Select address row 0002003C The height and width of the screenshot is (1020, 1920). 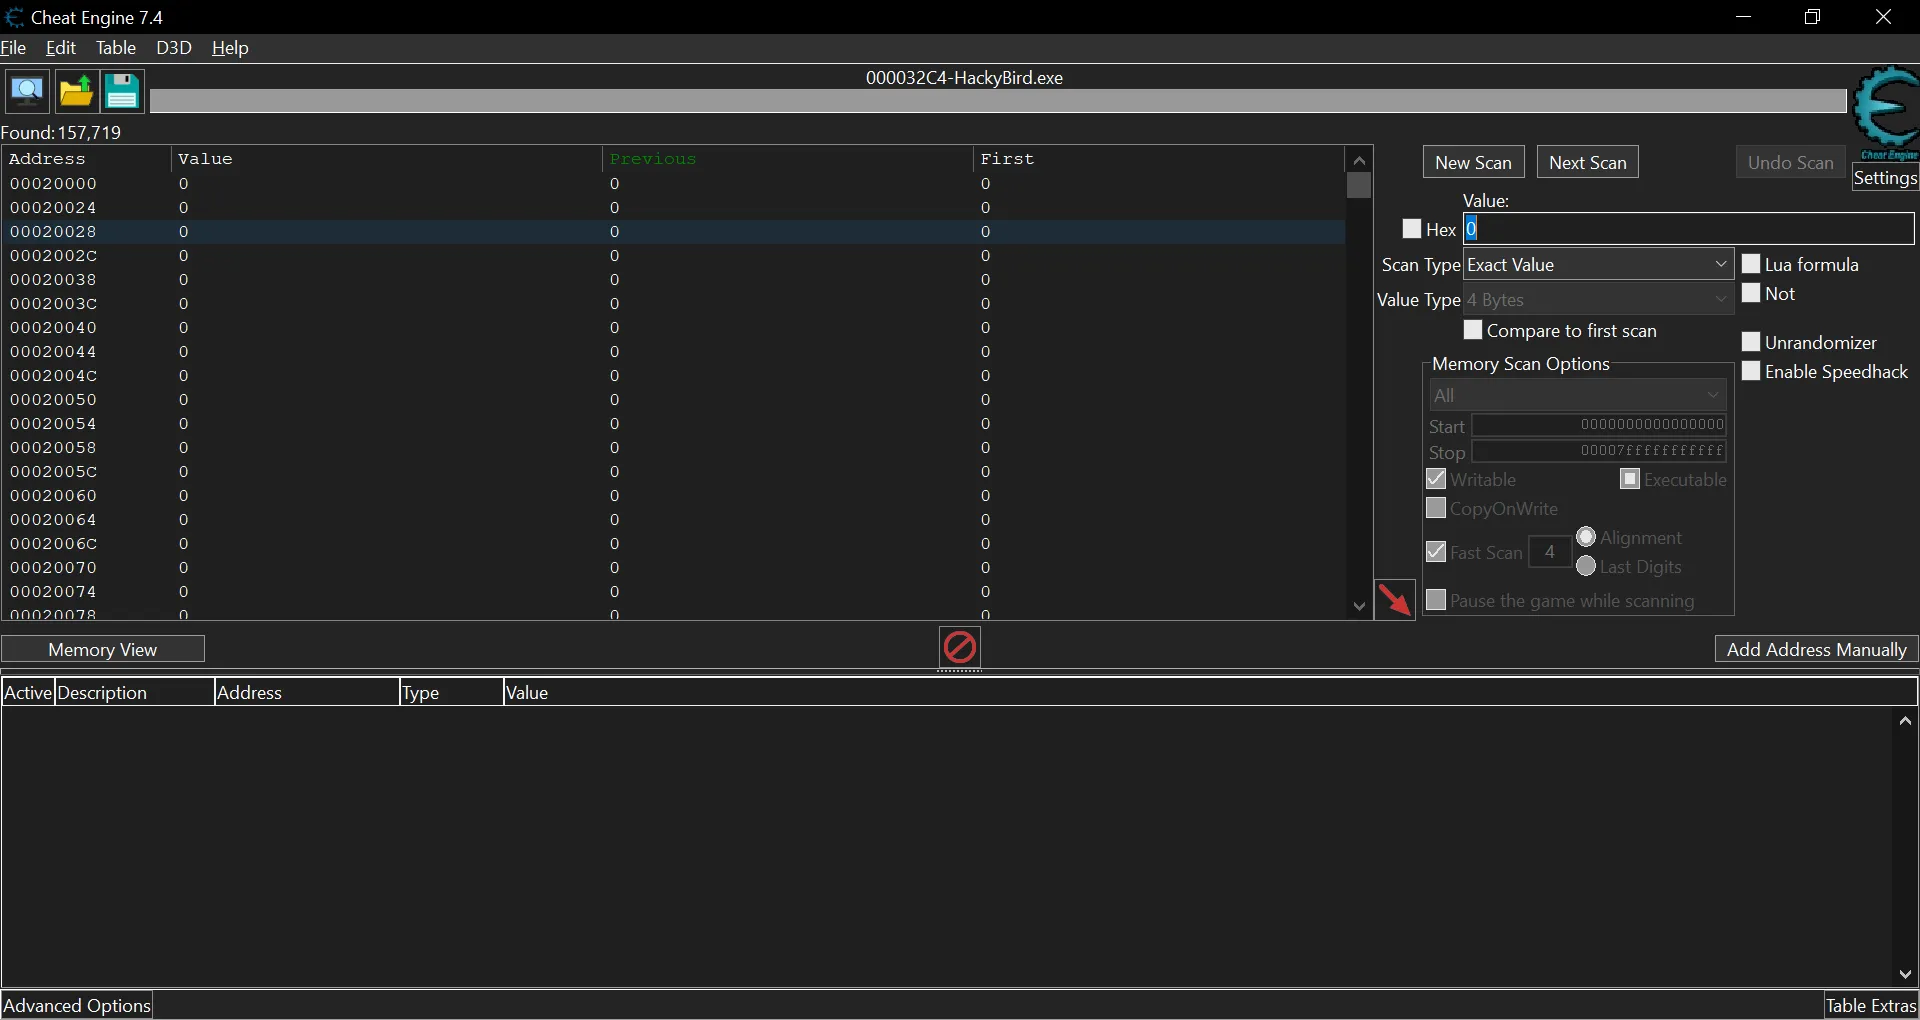pyautogui.click(x=673, y=304)
